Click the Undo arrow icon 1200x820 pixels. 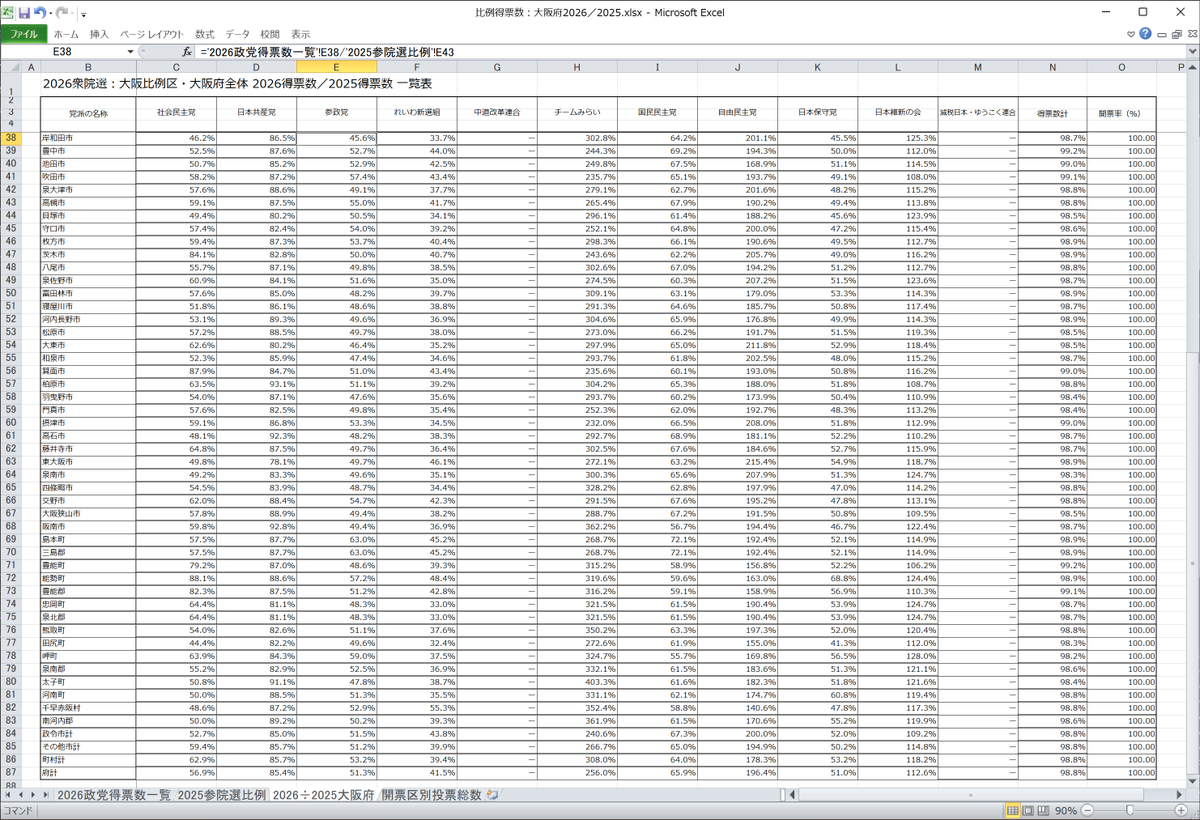40,13
